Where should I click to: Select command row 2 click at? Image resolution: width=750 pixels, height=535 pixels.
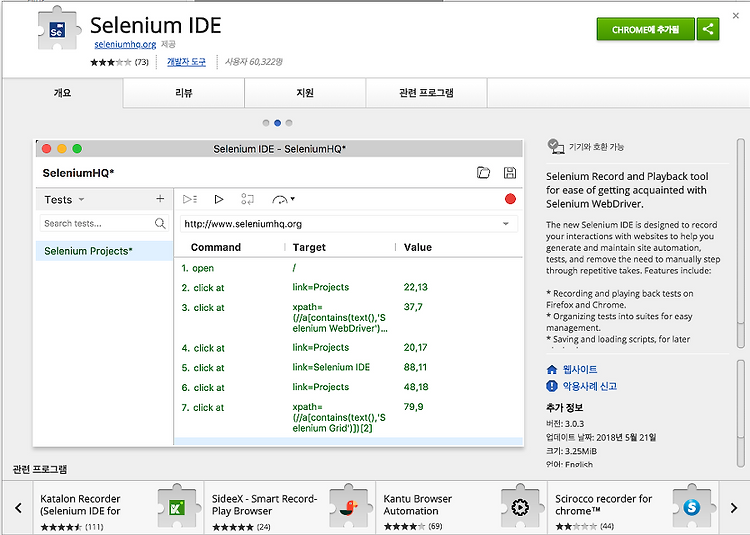[349, 287]
